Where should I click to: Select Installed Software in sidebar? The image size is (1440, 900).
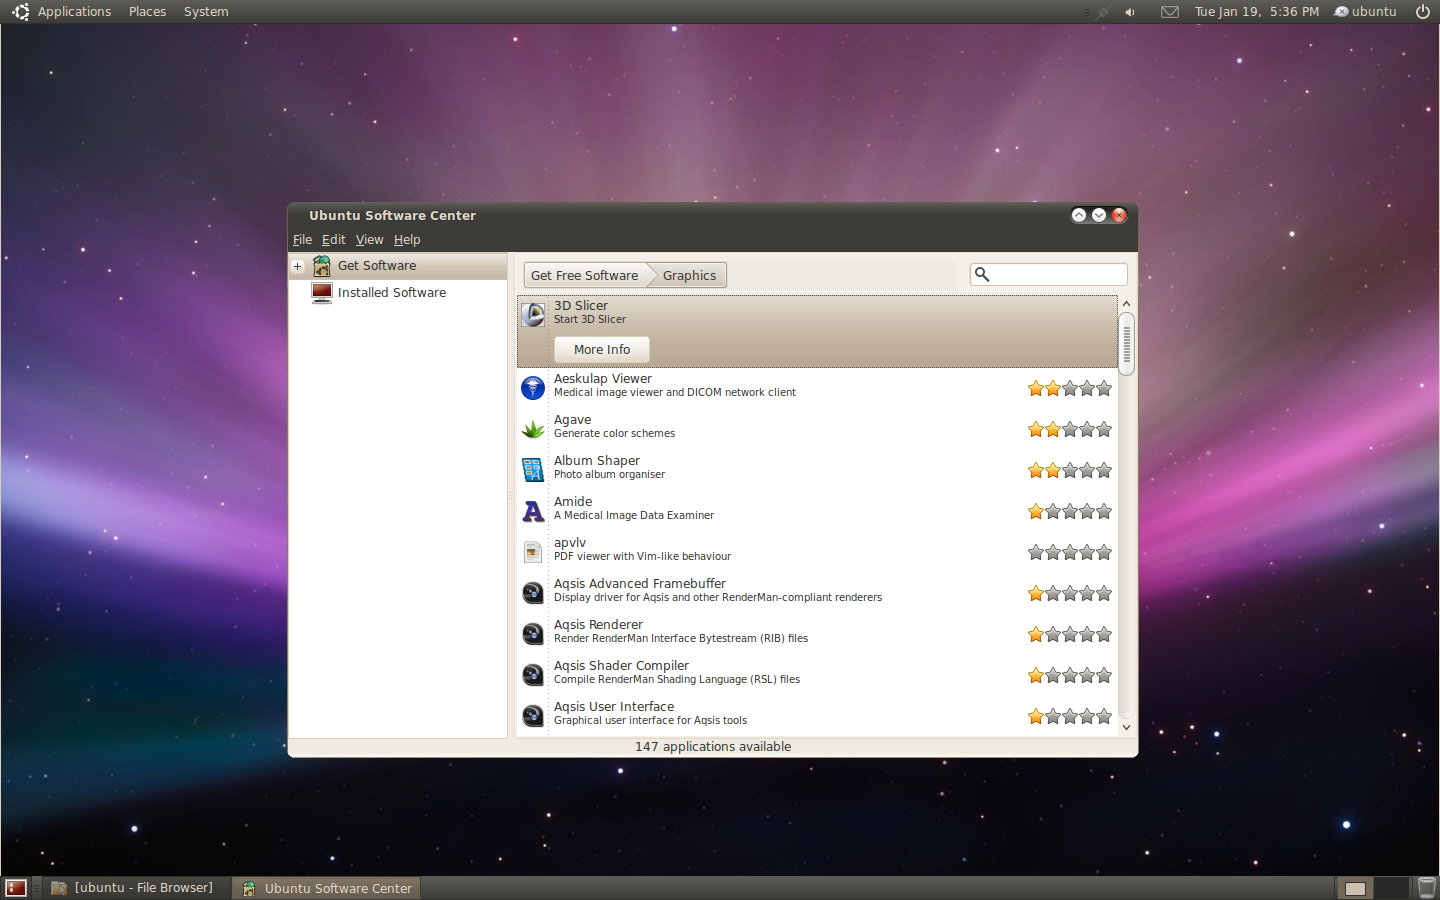(391, 293)
